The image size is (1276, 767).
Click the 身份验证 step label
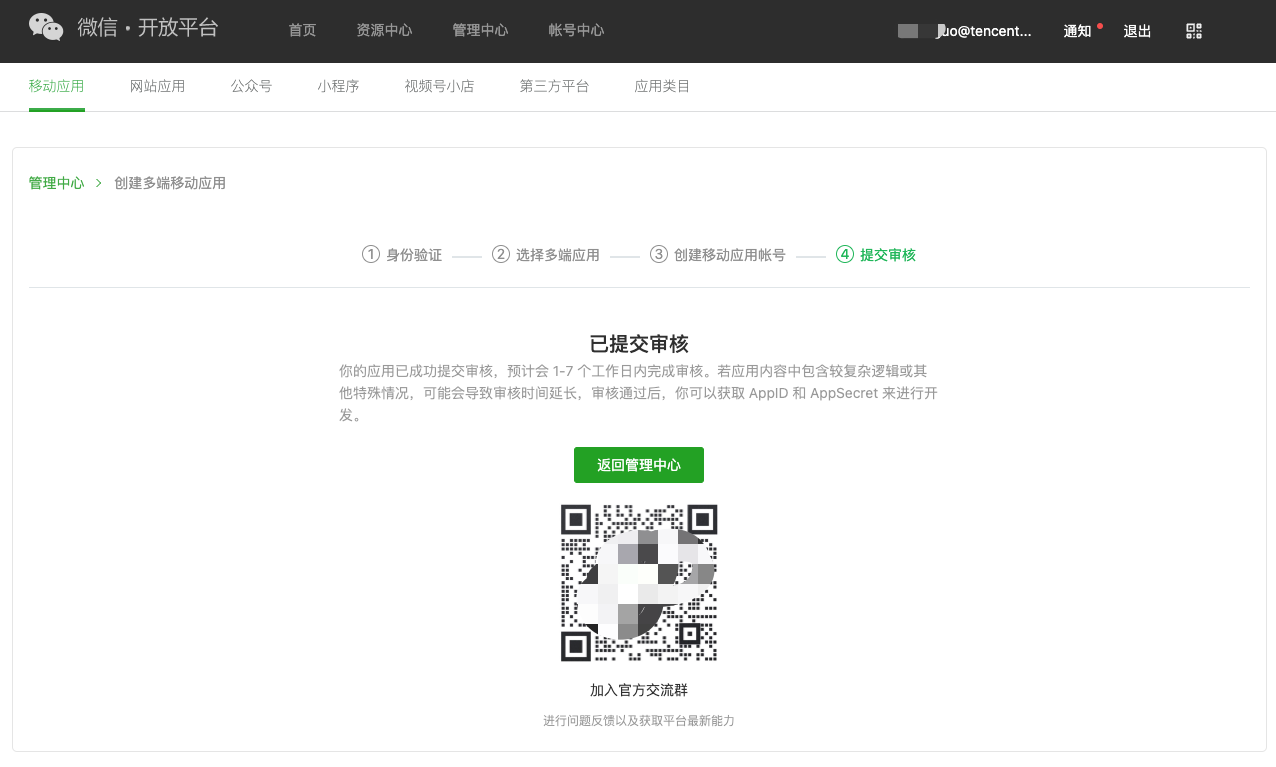point(414,255)
